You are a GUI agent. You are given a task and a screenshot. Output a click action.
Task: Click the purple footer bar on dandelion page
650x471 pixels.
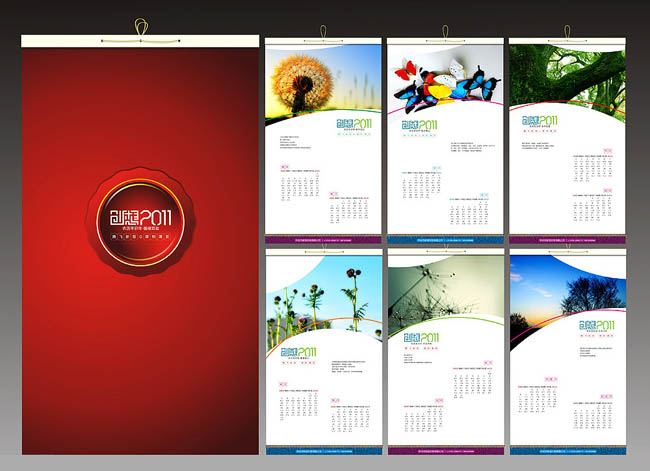click(323, 240)
